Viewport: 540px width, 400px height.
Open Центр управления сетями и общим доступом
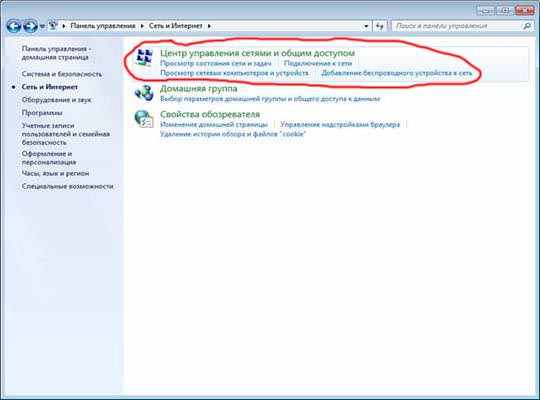(x=257, y=53)
